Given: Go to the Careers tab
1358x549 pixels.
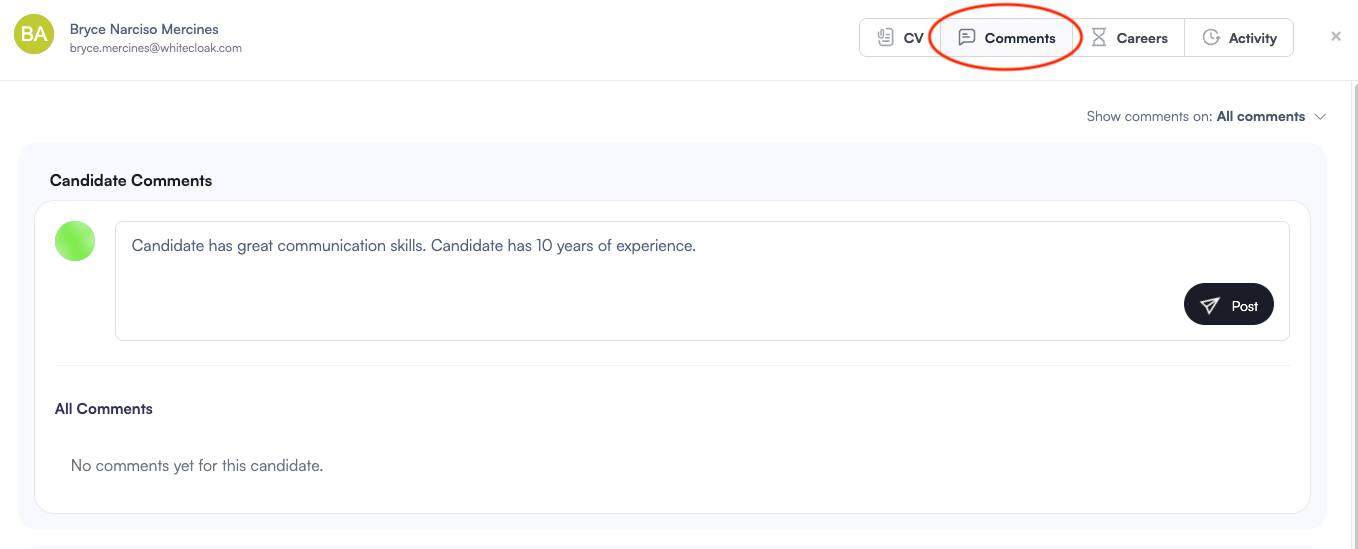Looking at the screenshot, I should [1129, 38].
